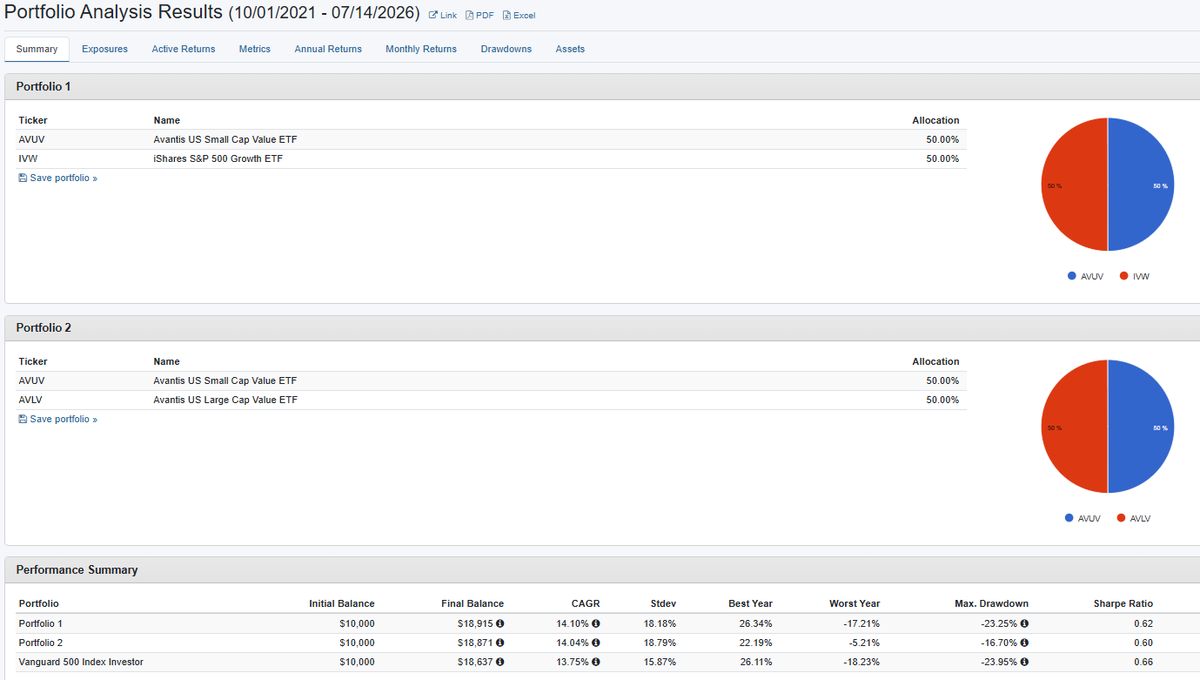Image resolution: width=1200 pixels, height=680 pixels.
Task: Click the Worst Year value -18.23%
Action: (x=861, y=662)
